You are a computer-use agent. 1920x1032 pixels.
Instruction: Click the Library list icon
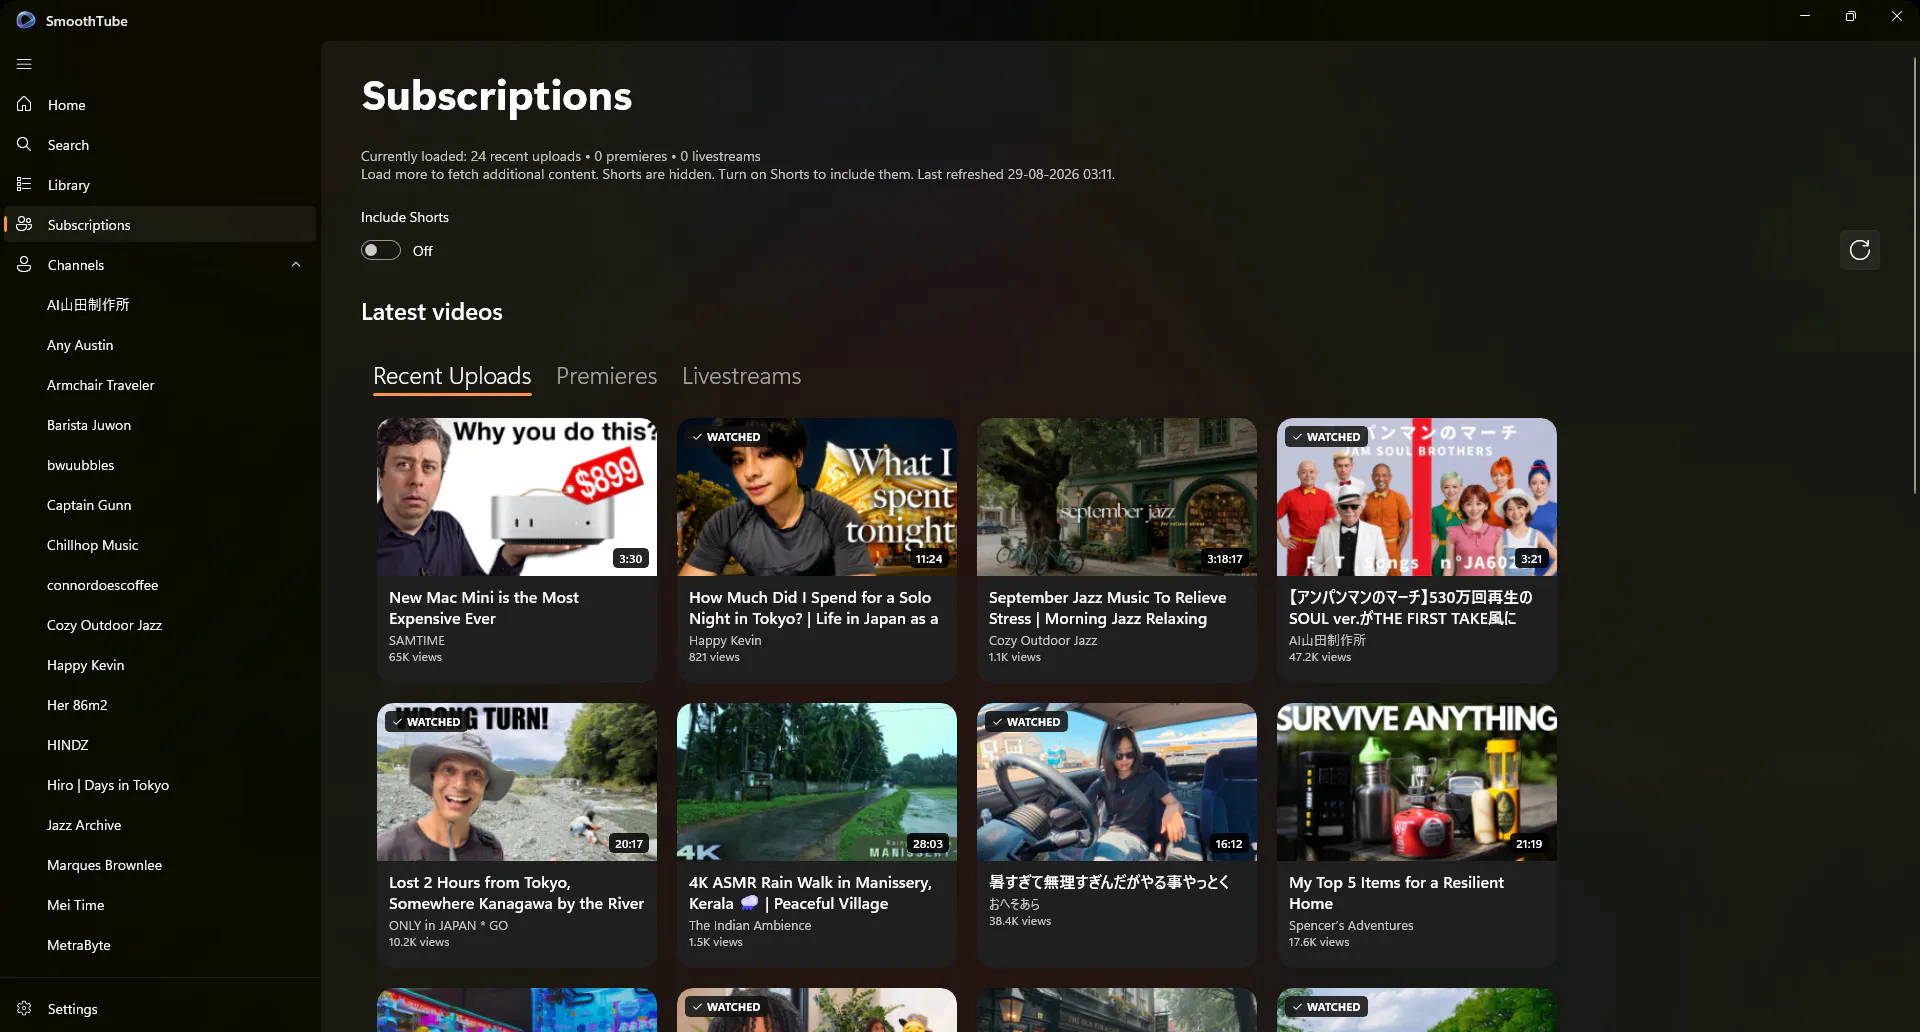click(24, 184)
